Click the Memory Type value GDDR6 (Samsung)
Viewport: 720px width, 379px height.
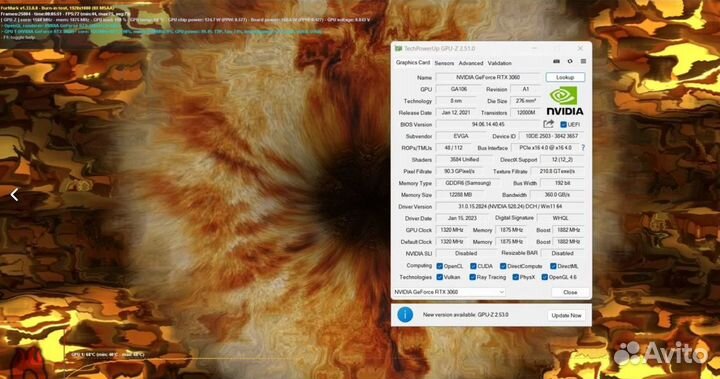coord(468,183)
